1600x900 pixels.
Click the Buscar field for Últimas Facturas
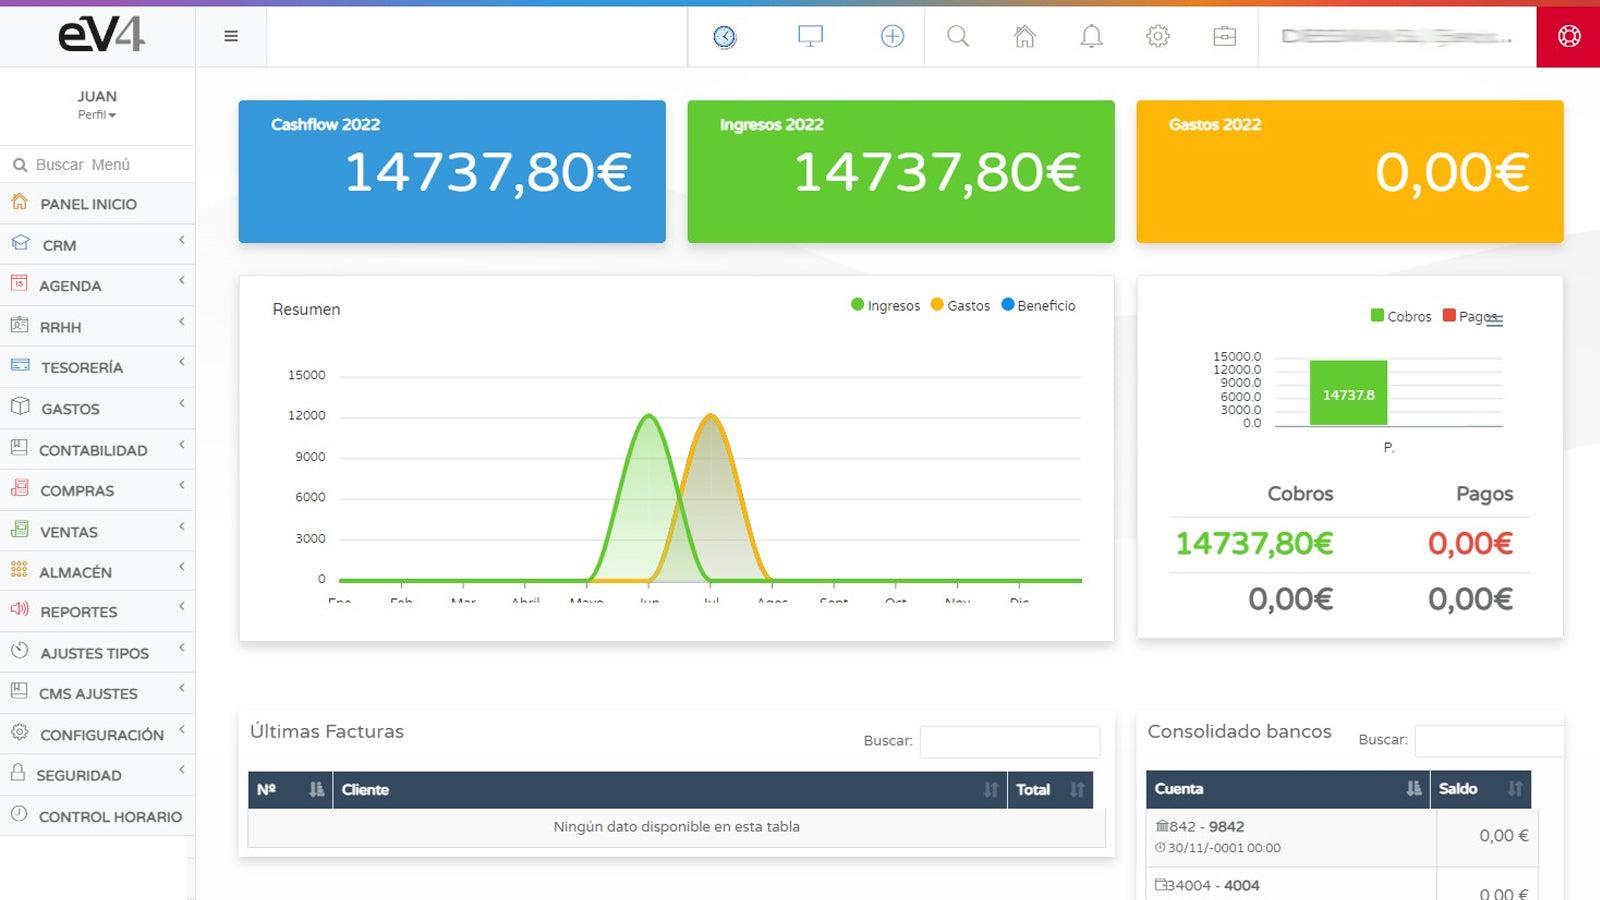1009,742
